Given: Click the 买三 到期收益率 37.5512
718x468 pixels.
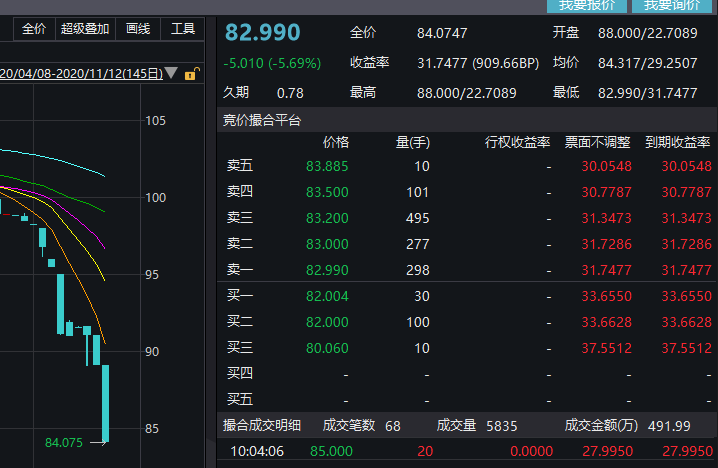Looking at the screenshot, I should pos(686,348).
